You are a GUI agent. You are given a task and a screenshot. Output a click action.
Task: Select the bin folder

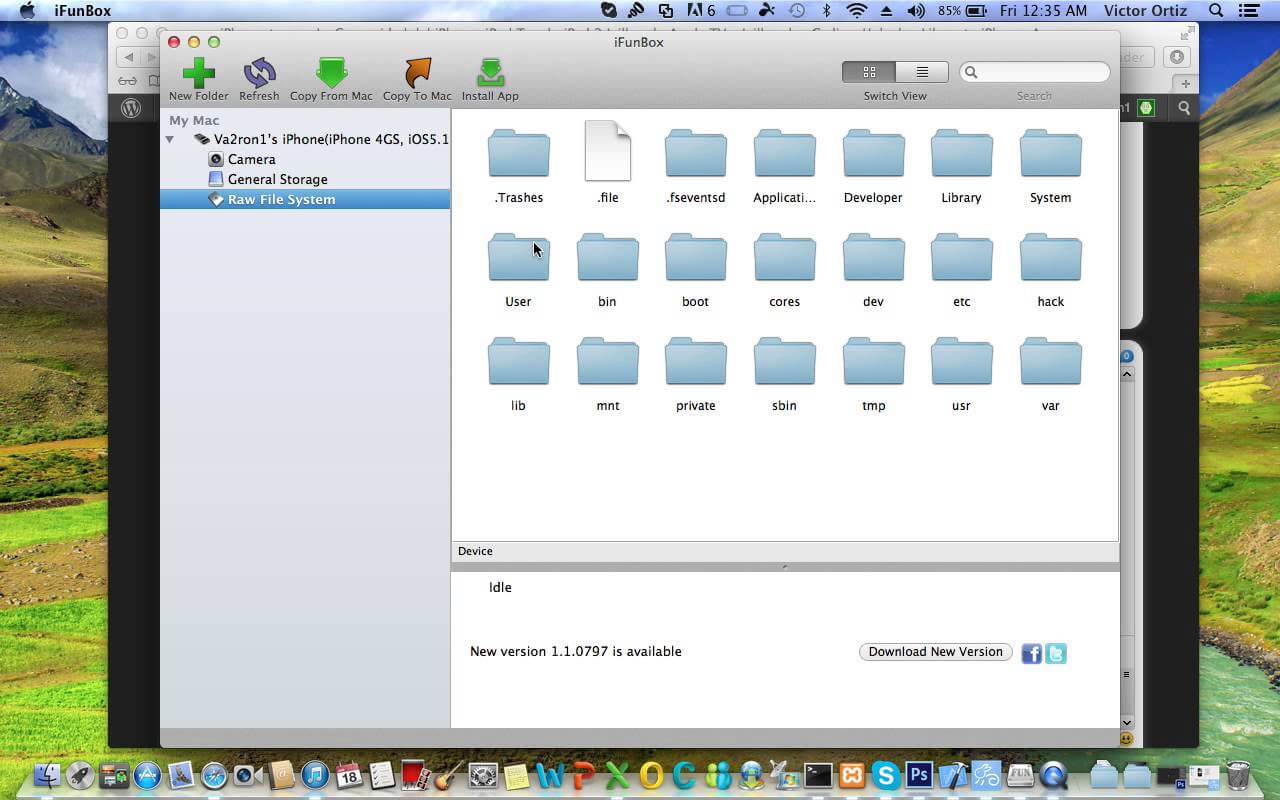pos(607,258)
